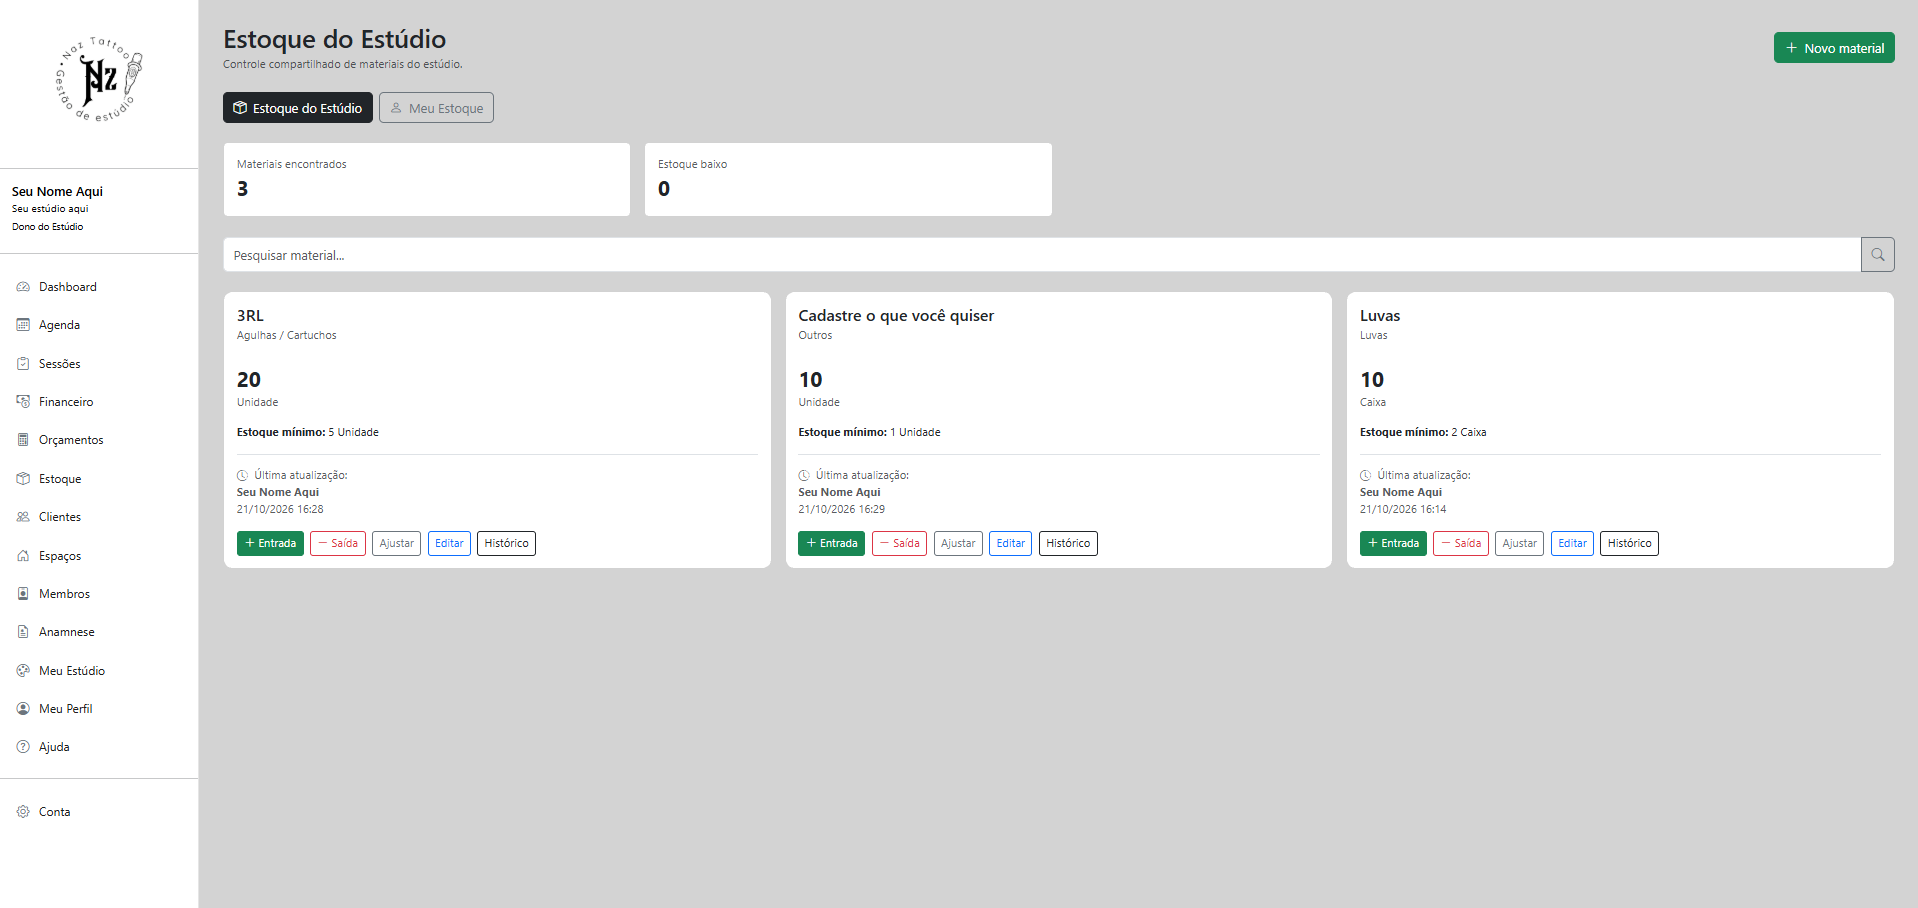
Task: Click the Ajuda question mark icon
Action: coord(23,747)
